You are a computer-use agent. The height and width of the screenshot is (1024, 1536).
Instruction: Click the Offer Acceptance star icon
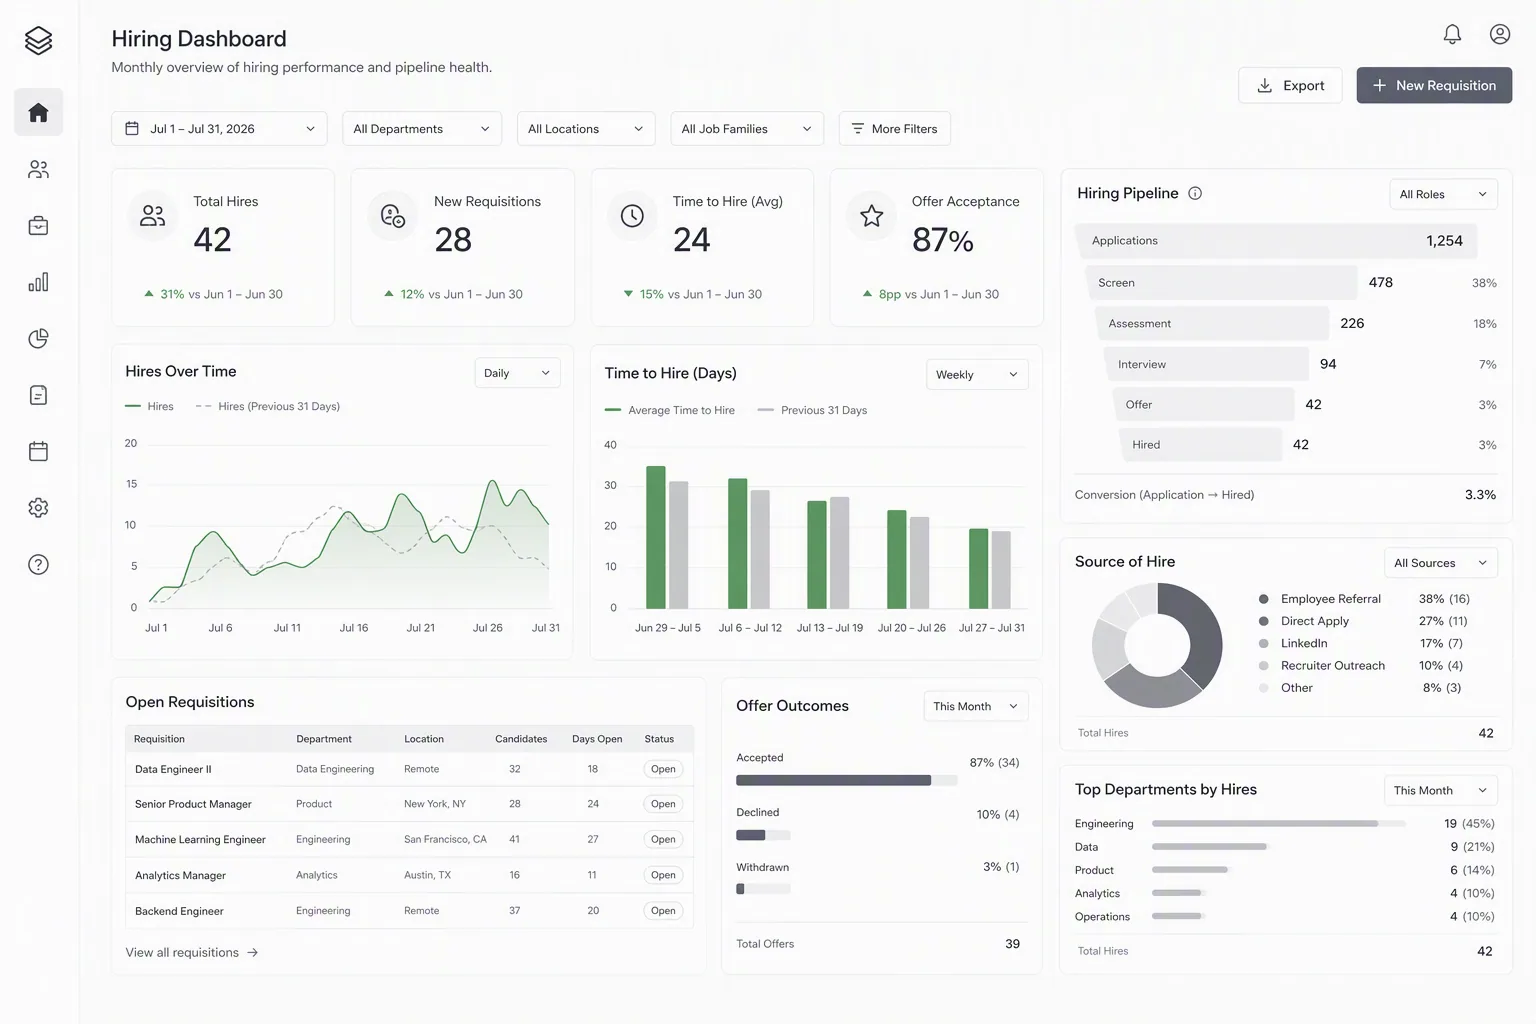871,215
